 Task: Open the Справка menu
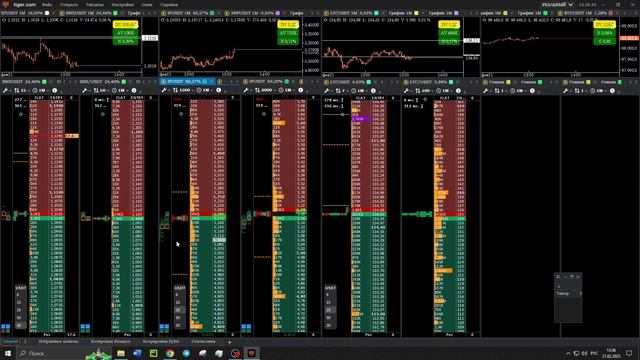coord(169,4)
